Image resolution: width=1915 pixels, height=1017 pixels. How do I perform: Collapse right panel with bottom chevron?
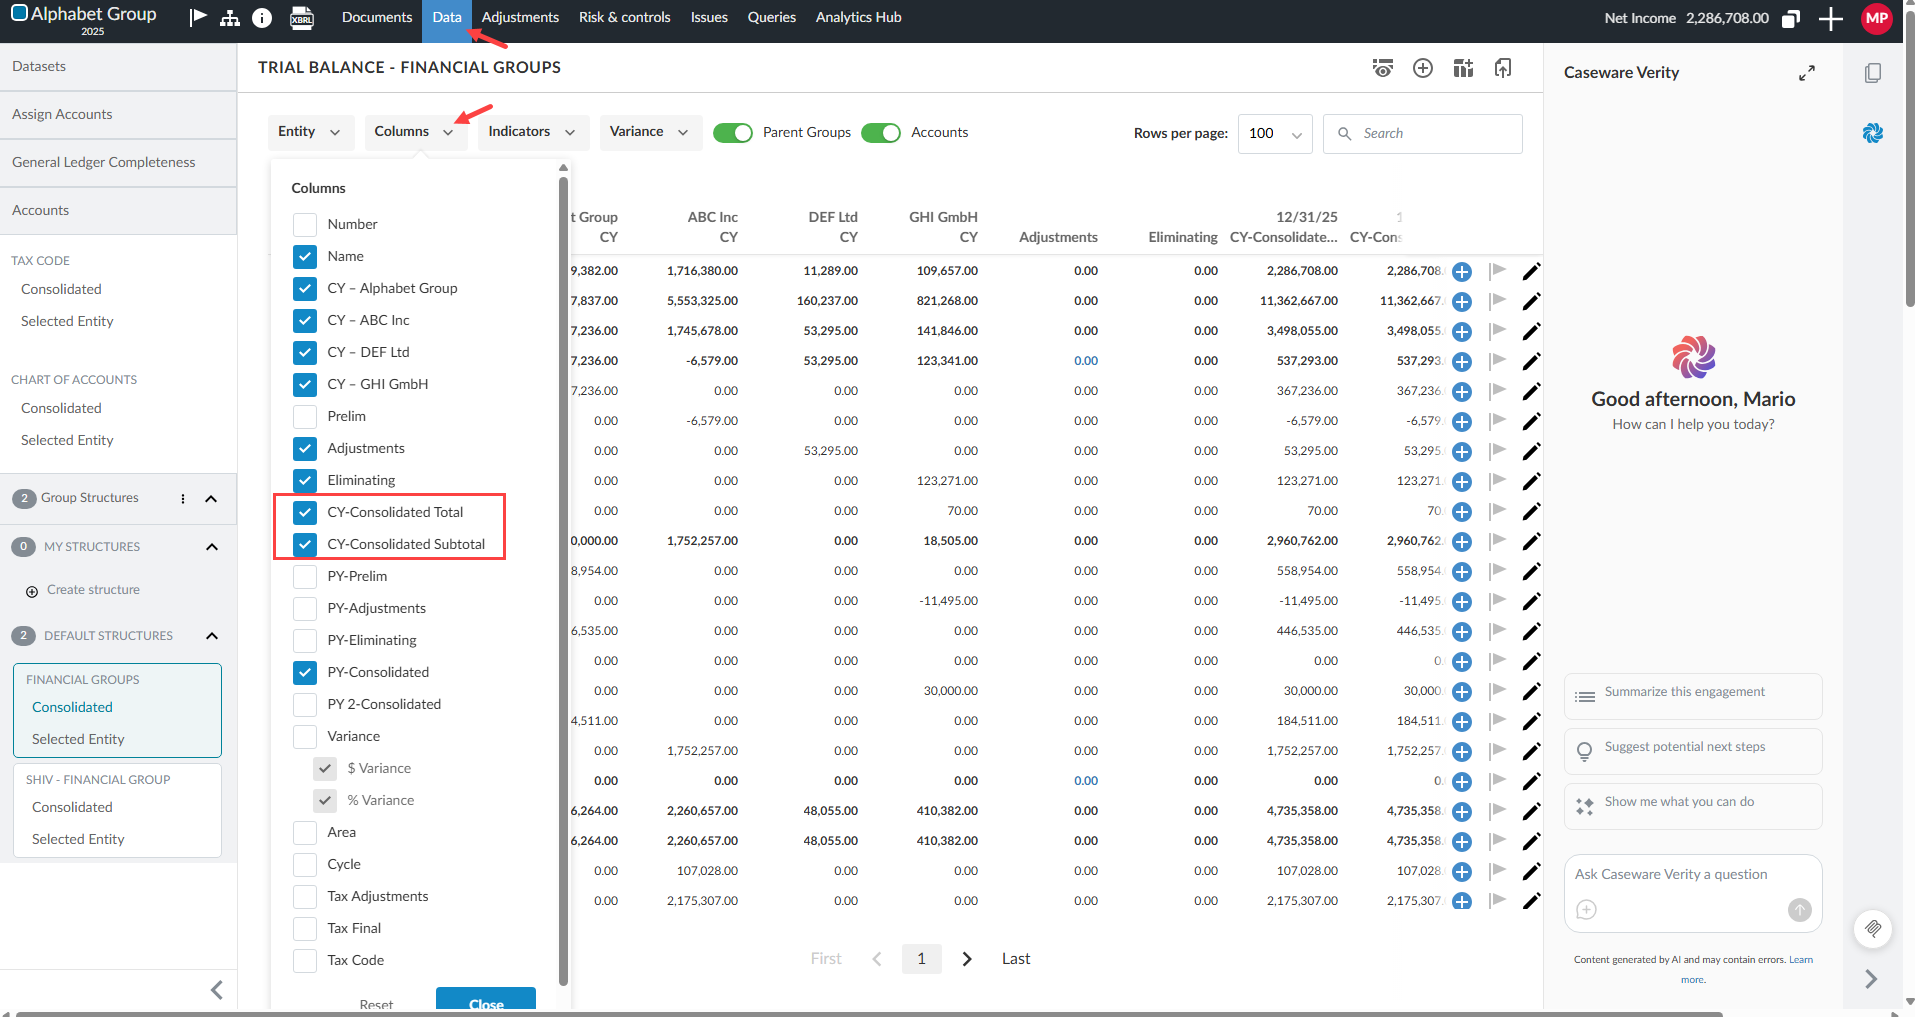point(1871,979)
